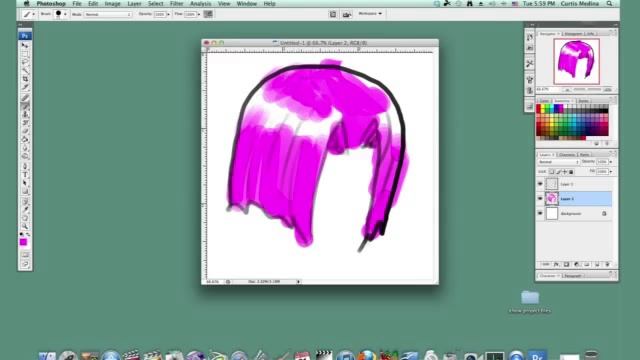
Task: Switch to the Channels tab
Action: pos(566,155)
